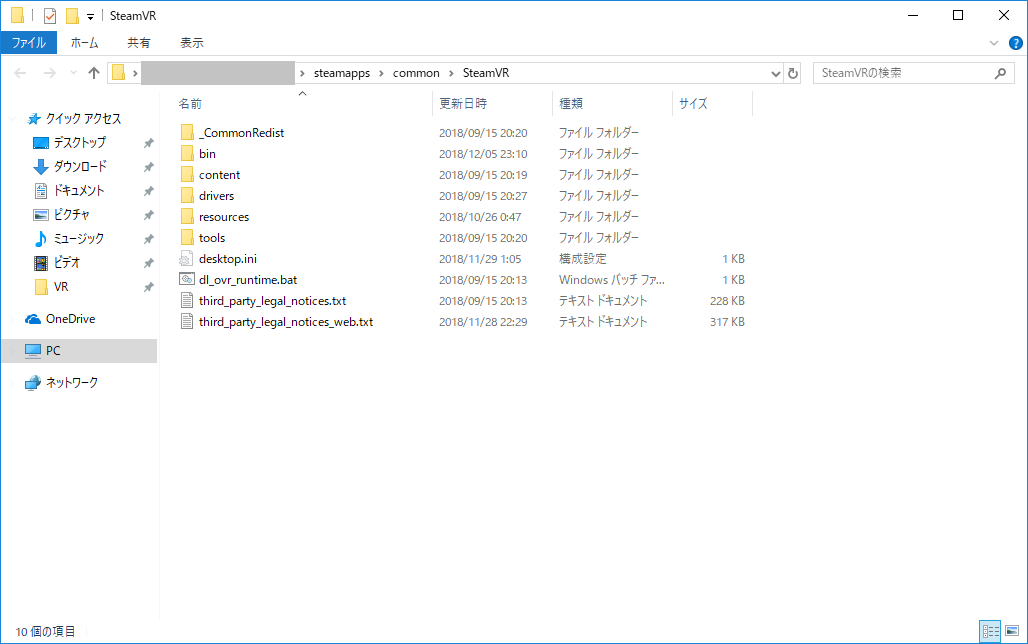This screenshot has height=644, width=1028.
Task: Click SteamVR in the address path
Action: click(x=486, y=73)
